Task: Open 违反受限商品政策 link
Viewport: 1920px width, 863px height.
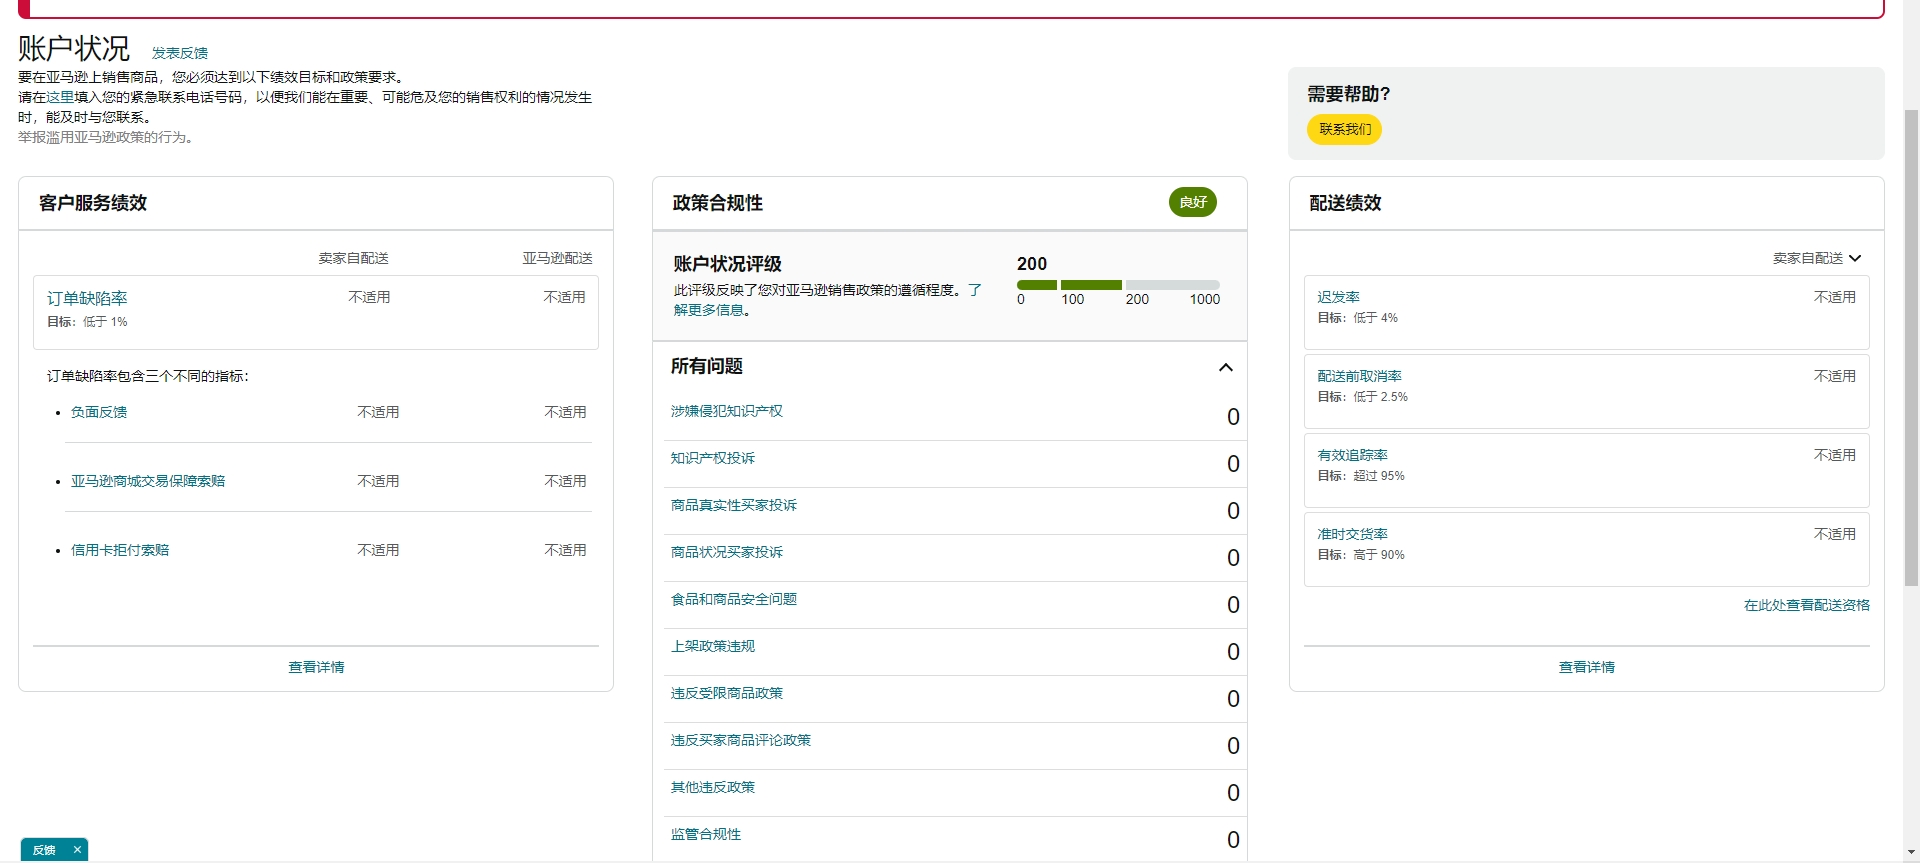Action: pyautogui.click(x=726, y=693)
